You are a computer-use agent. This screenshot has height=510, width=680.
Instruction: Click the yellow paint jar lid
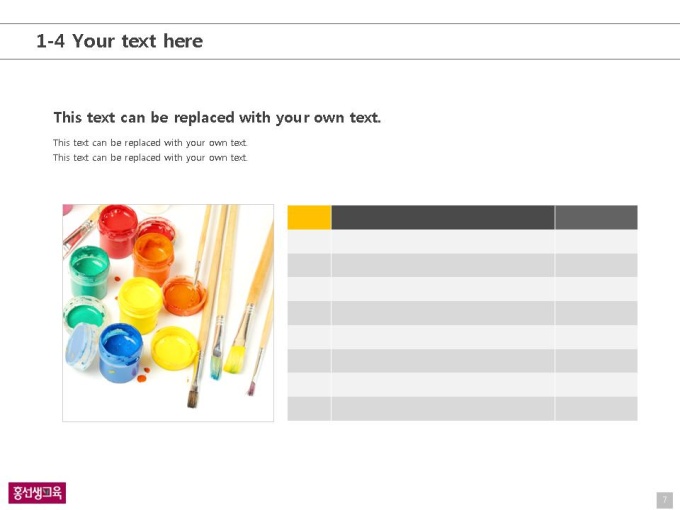tap(175, 348)
